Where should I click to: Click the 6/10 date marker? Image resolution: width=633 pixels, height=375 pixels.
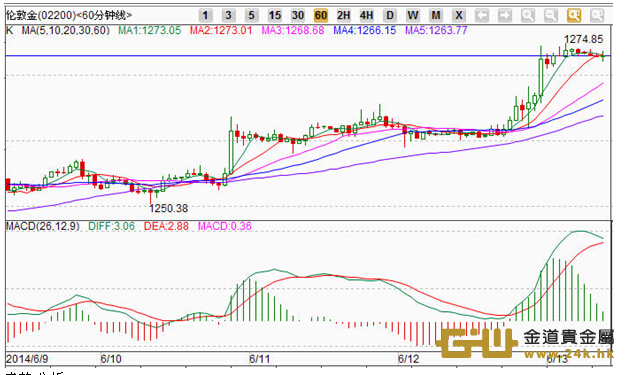click(111, 358)
